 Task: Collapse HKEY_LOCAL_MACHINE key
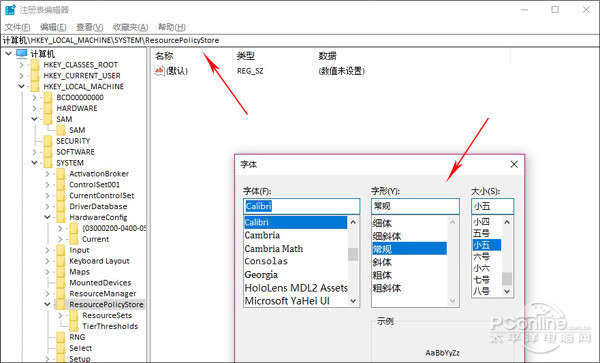21,86
